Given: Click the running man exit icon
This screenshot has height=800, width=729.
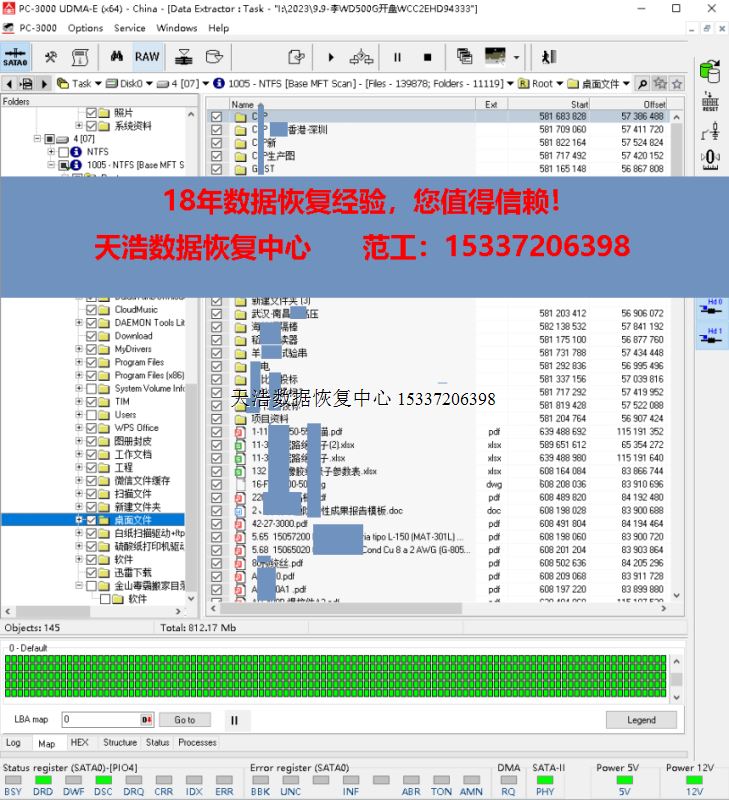Looking at the screenshot, I should 549,57.
